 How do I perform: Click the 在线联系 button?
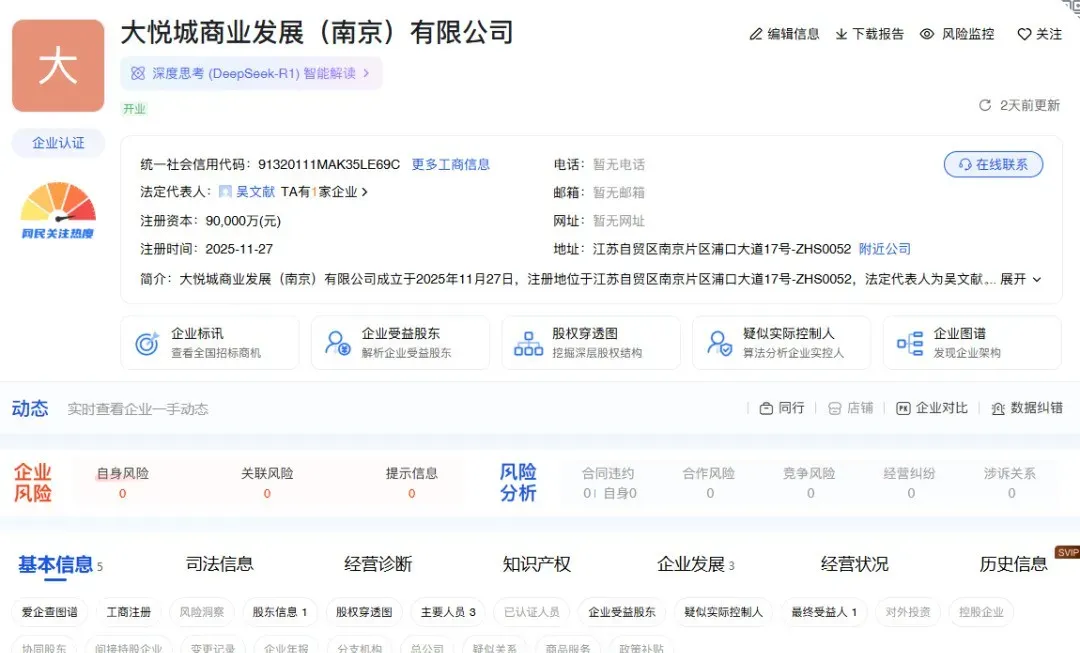[993, 164]
